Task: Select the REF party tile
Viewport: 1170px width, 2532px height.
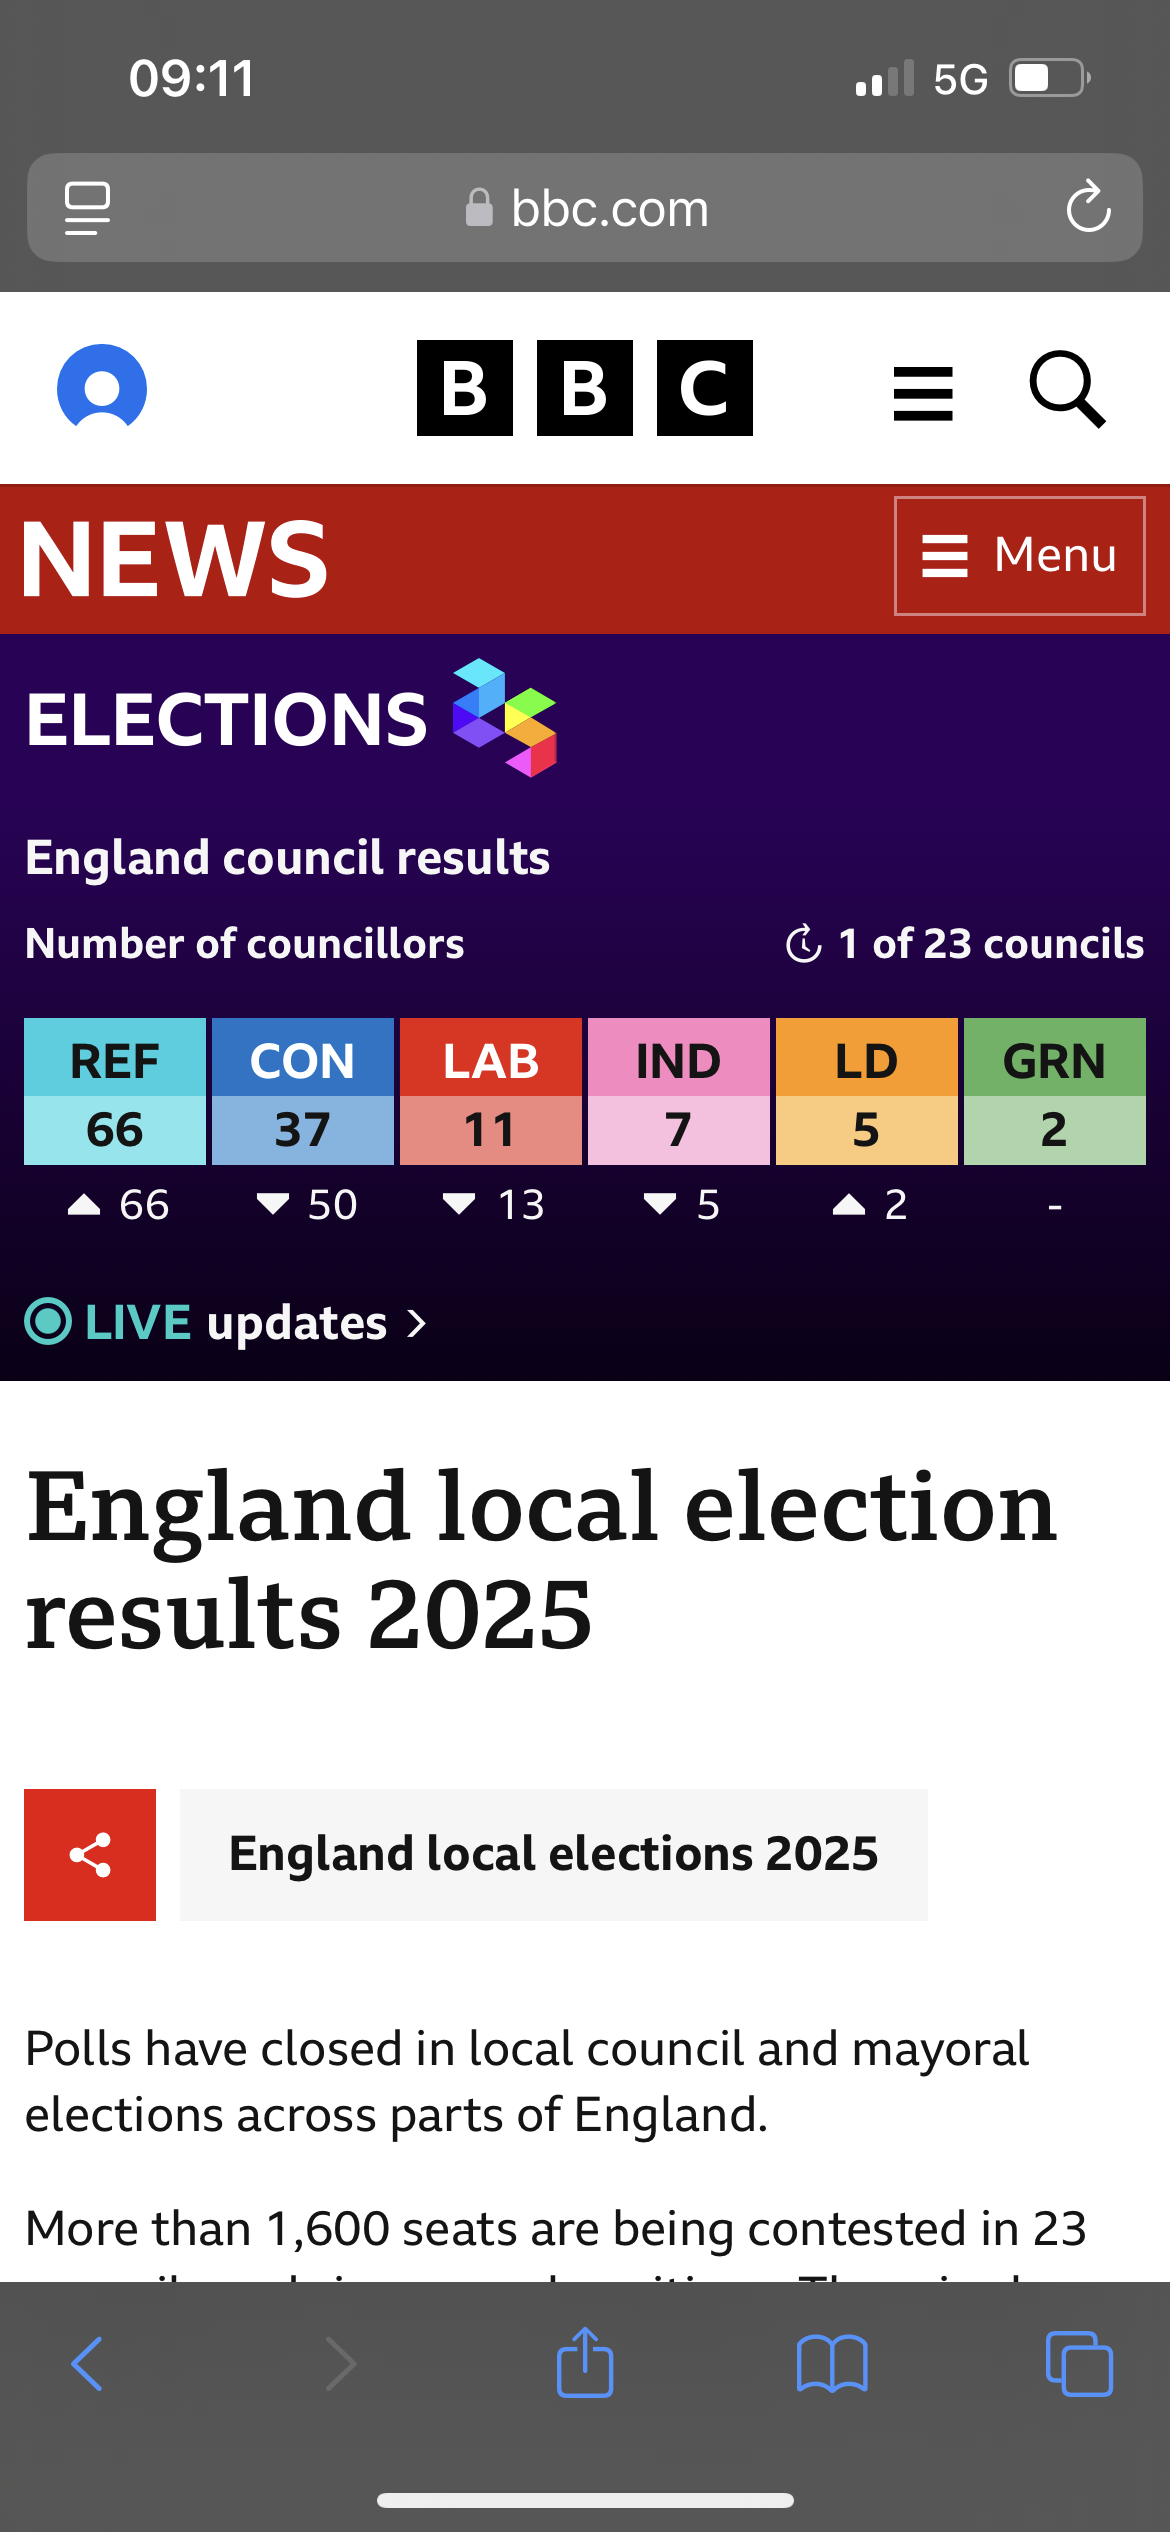Action: coord(115,1091)
